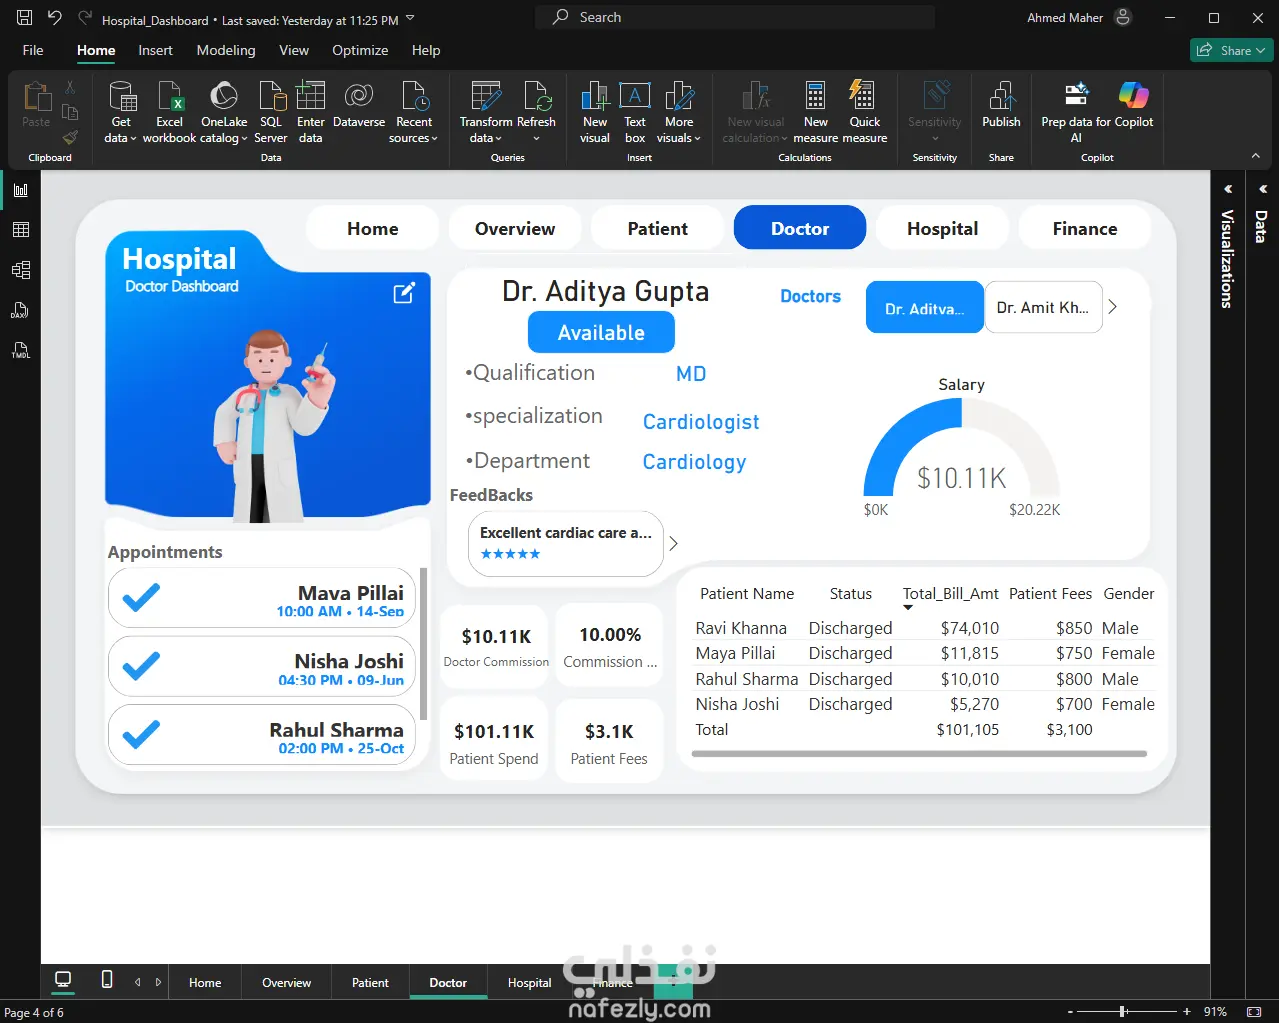This screenshot has height=1023, width=1279.
Task: Open More visuals gallery
Action: [x=679, y=113]
